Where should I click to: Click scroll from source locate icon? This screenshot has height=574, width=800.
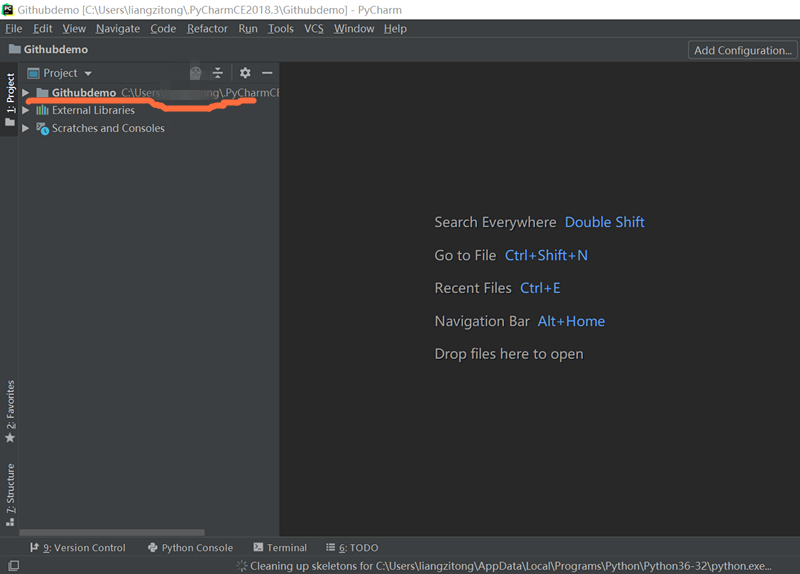[195, 73]
